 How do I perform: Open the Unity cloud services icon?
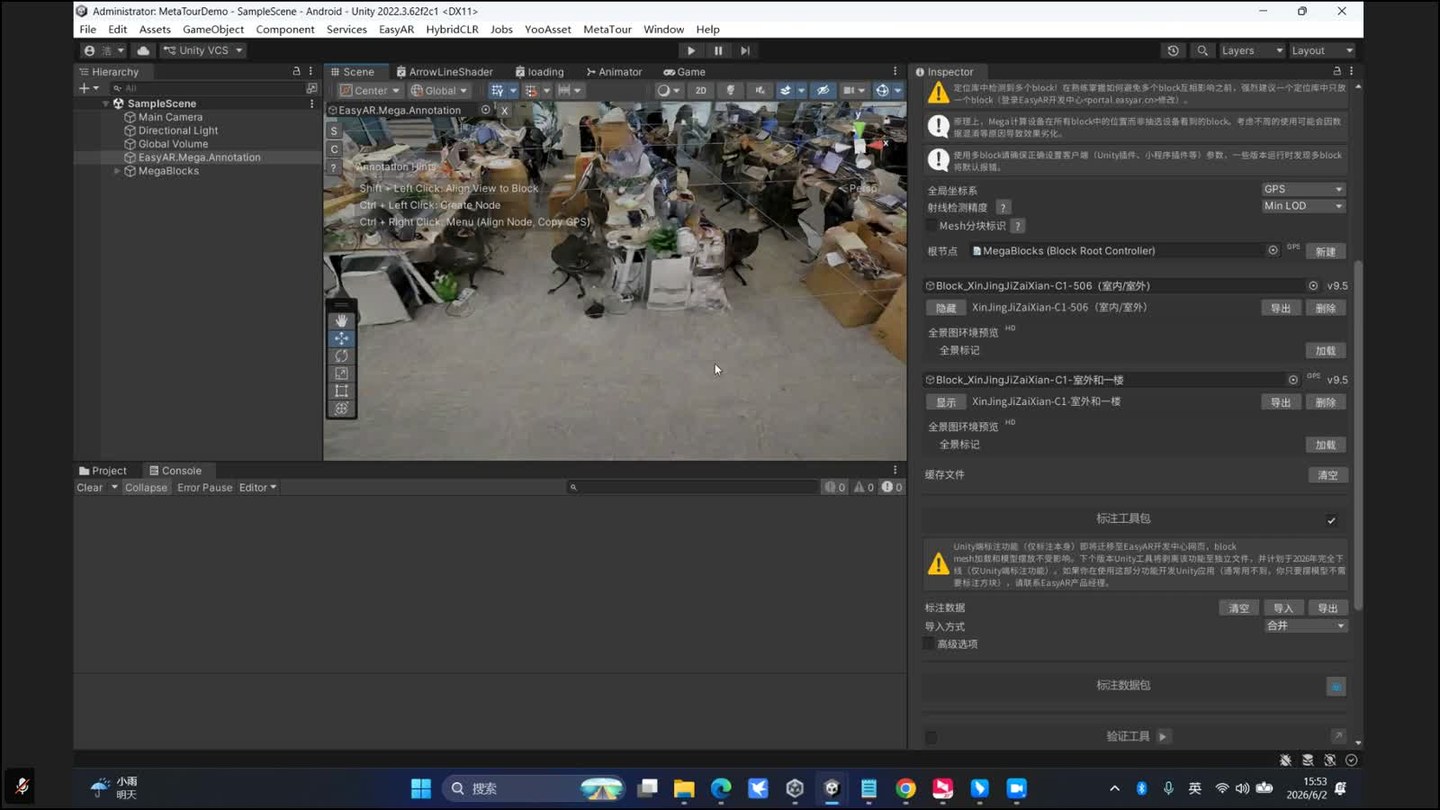click(x=143, y=50)
